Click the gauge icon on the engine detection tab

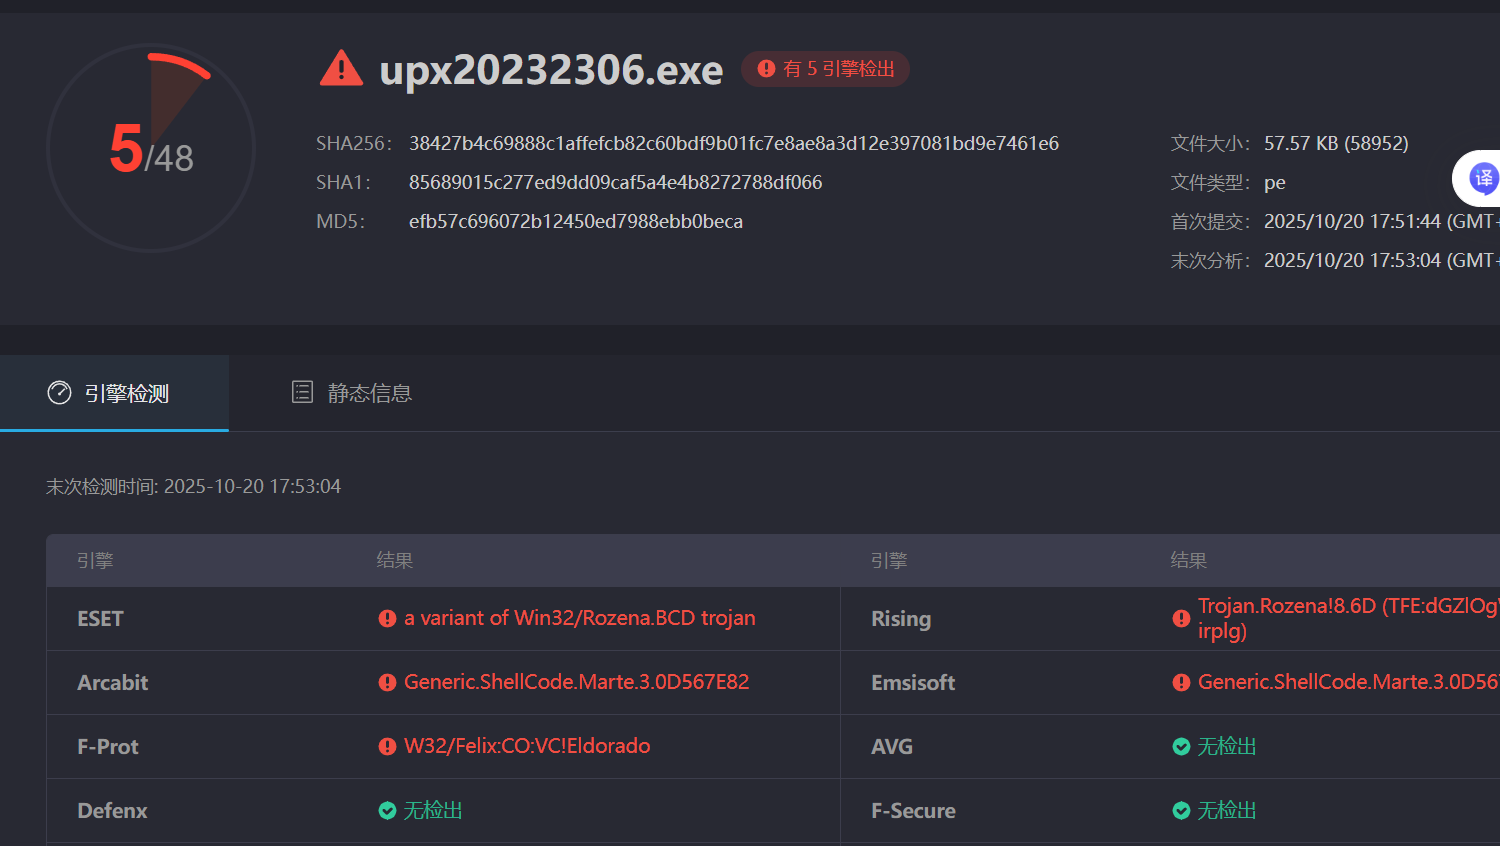coord(59,393)
